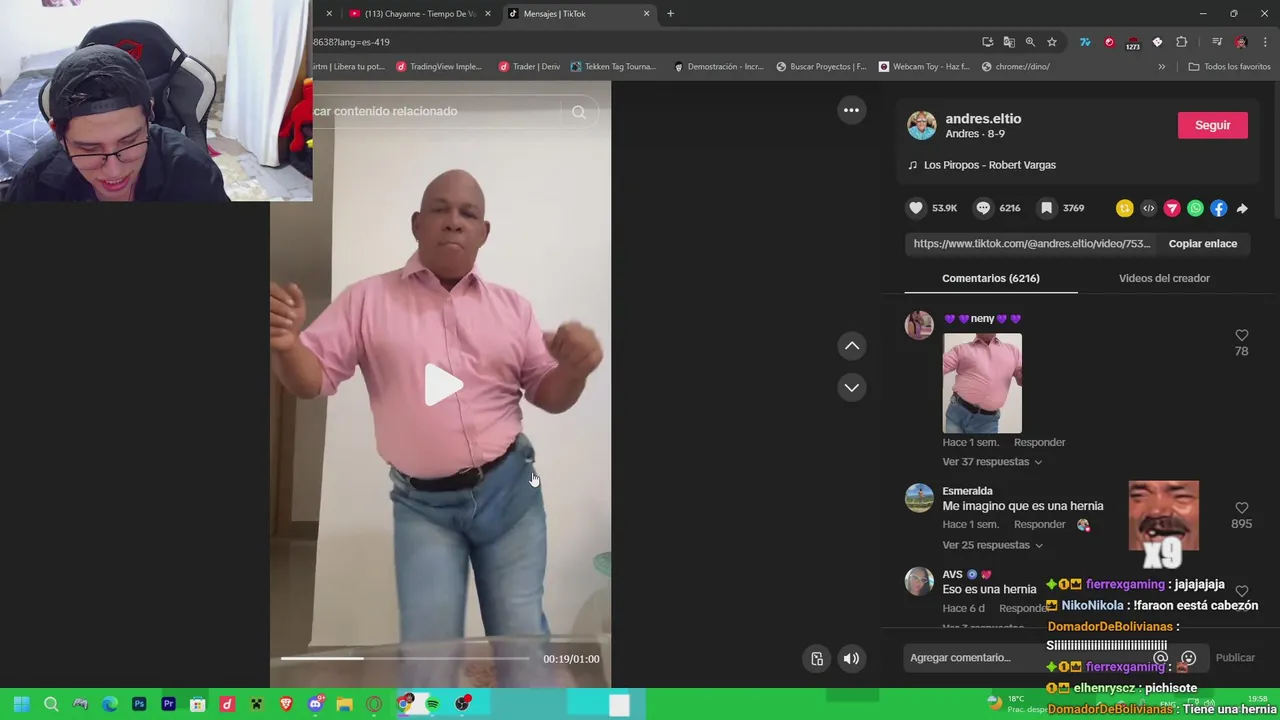Screen dimensions: 1280x720
Task: Open the Extensions puzzle icon
Action: [1181, 42]
